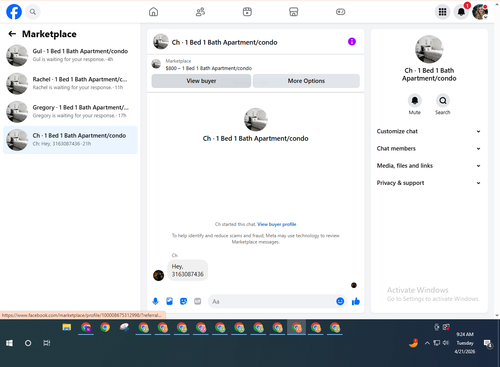500x367 pixels.
Task: Open the account profile picture menu
Action: 480,12
